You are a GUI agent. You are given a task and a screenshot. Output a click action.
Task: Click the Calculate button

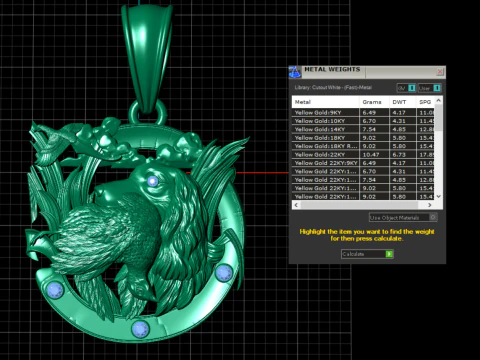click(367, 254)
